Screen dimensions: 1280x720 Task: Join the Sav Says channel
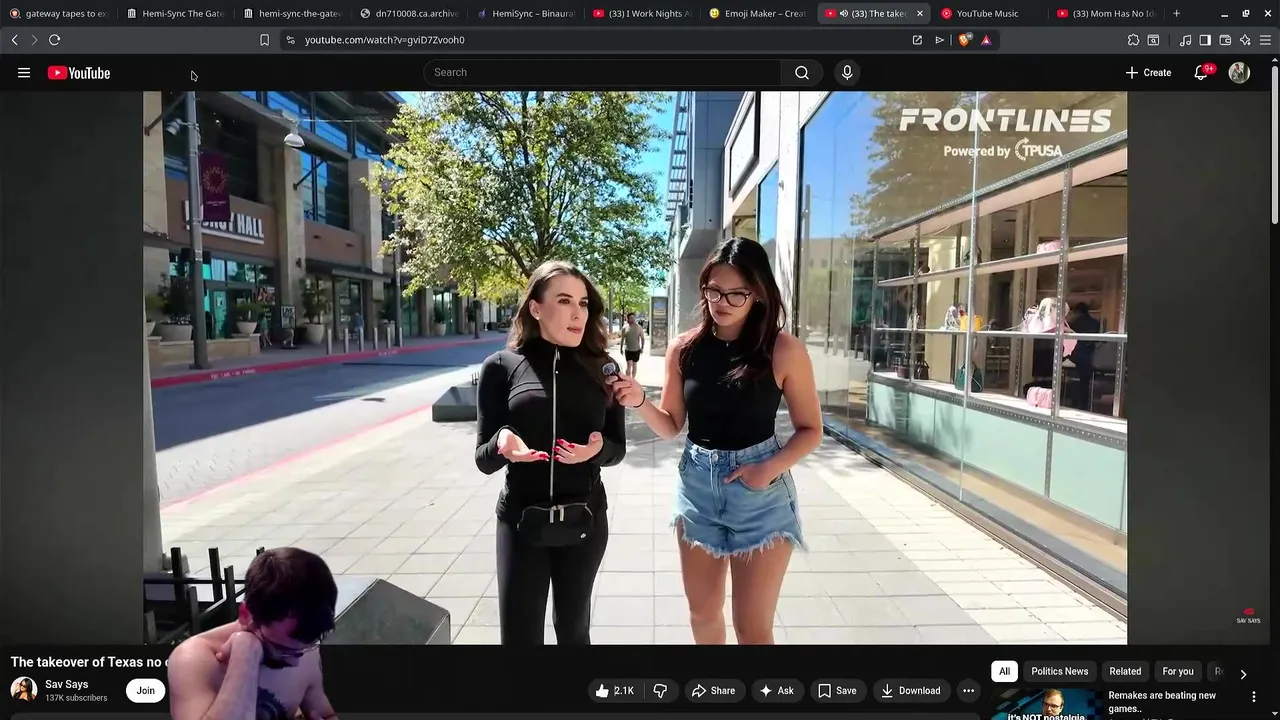(146, 690)
